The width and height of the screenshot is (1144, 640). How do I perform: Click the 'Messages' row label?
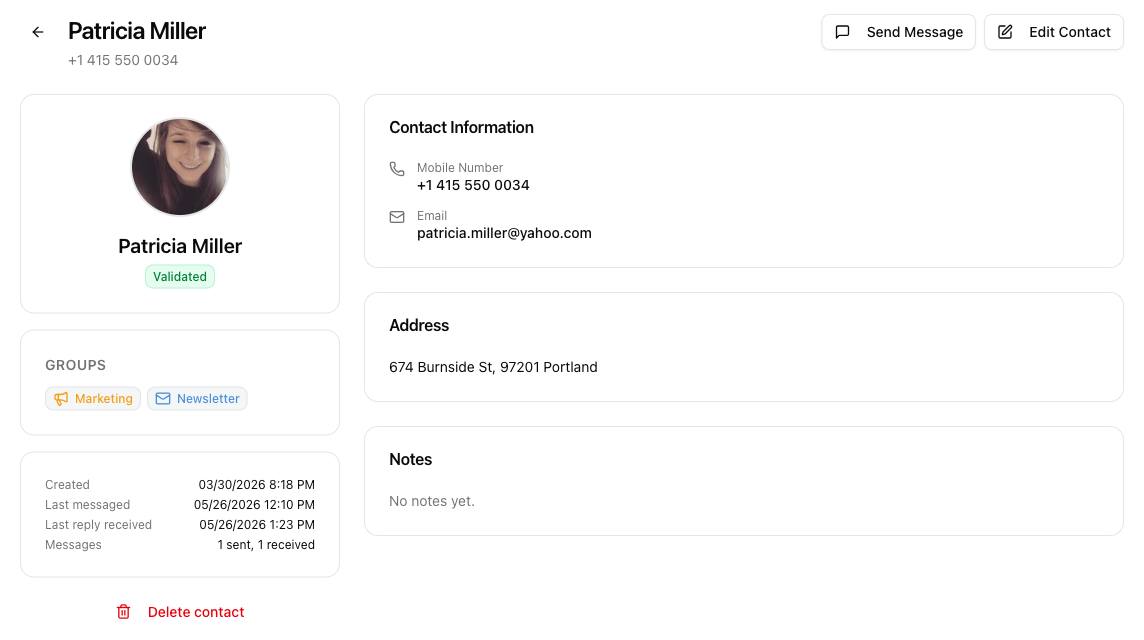coord(73,545)
